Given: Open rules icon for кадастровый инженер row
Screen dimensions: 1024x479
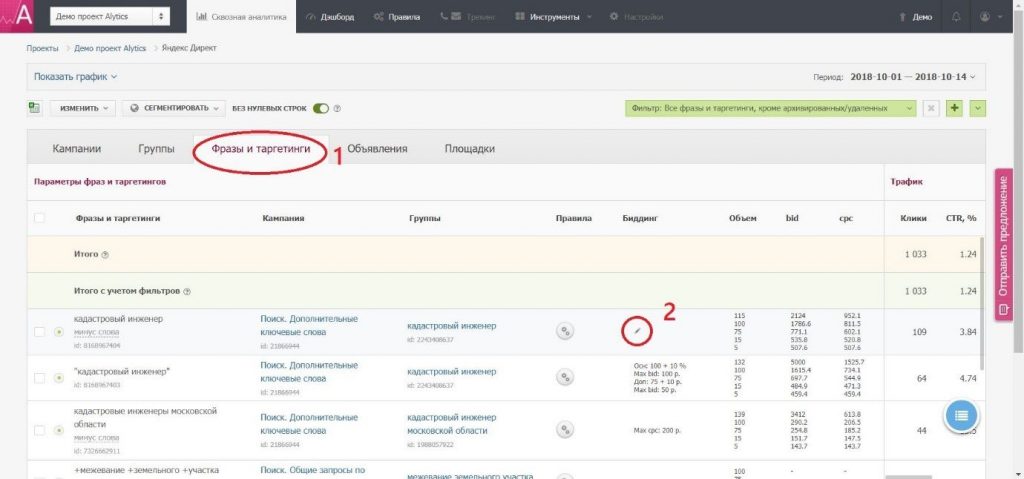Looking at the screenshot, I should (x=566, y=331).
